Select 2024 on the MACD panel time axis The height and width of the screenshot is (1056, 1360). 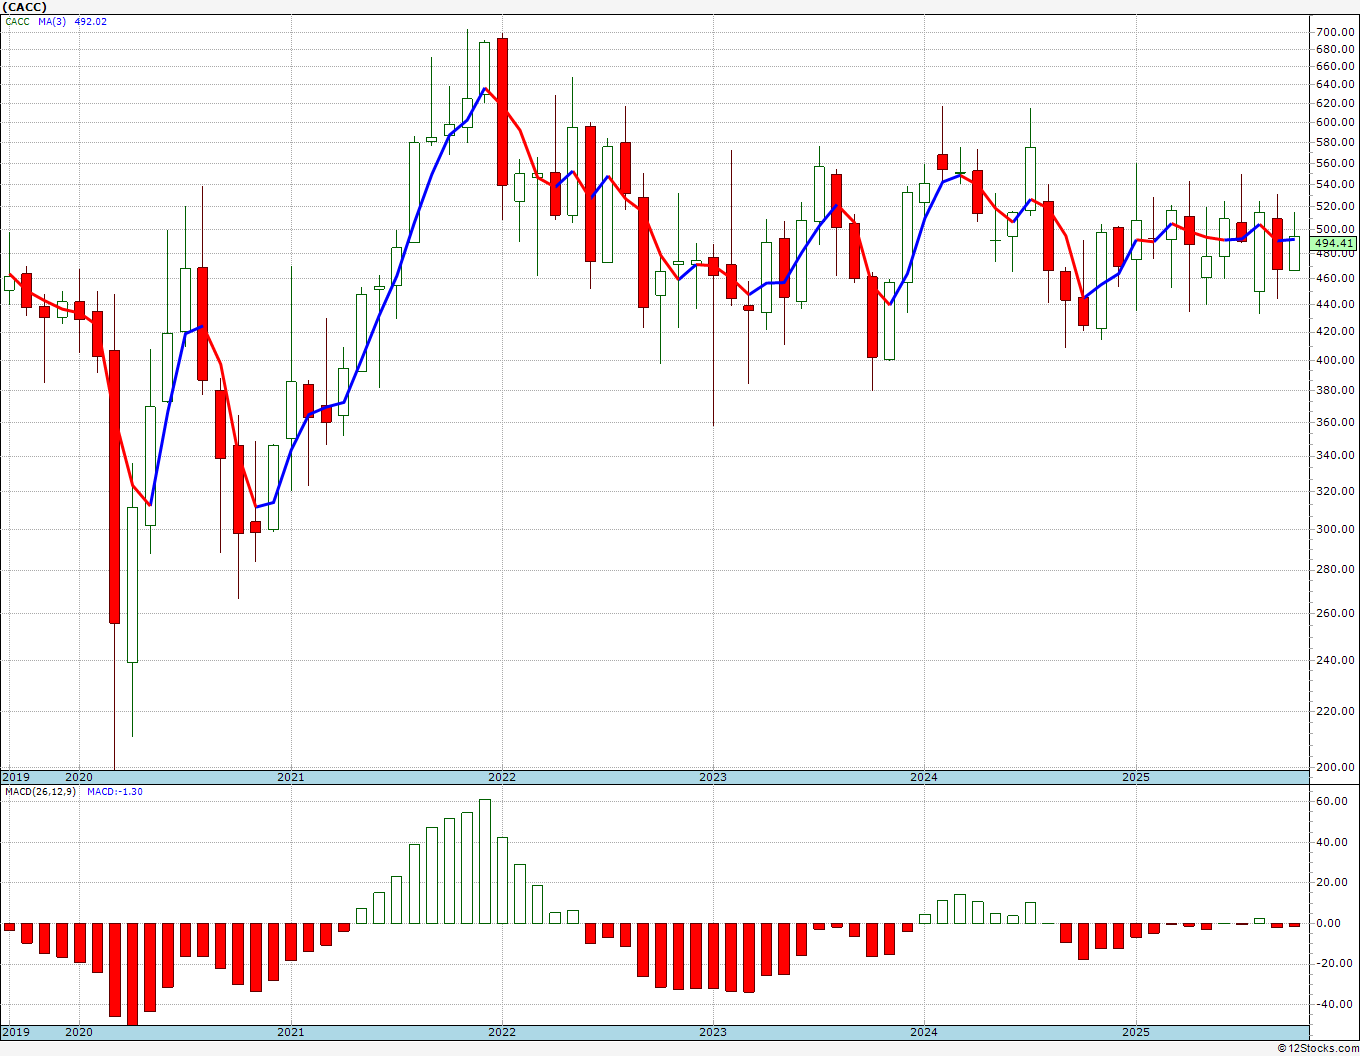point(924,1032)
